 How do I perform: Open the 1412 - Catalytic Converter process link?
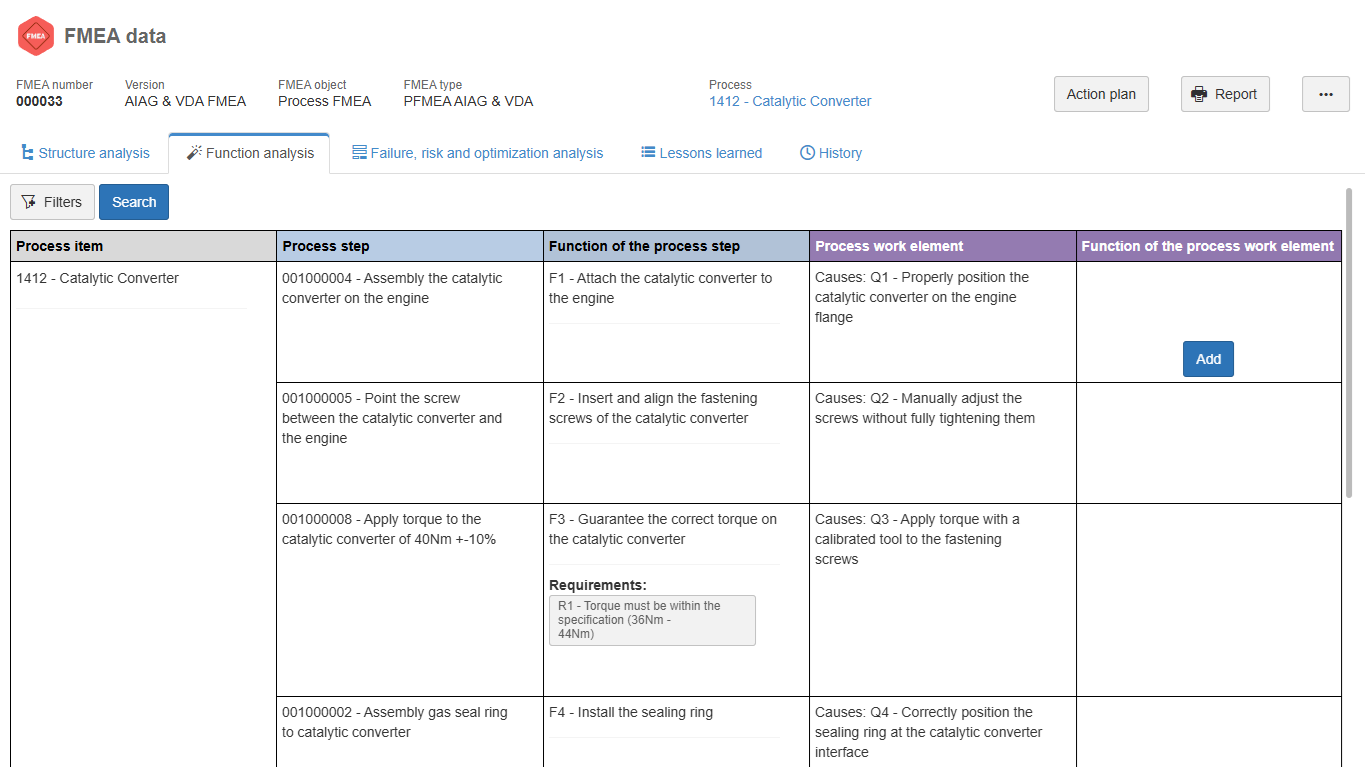(790, 101)
